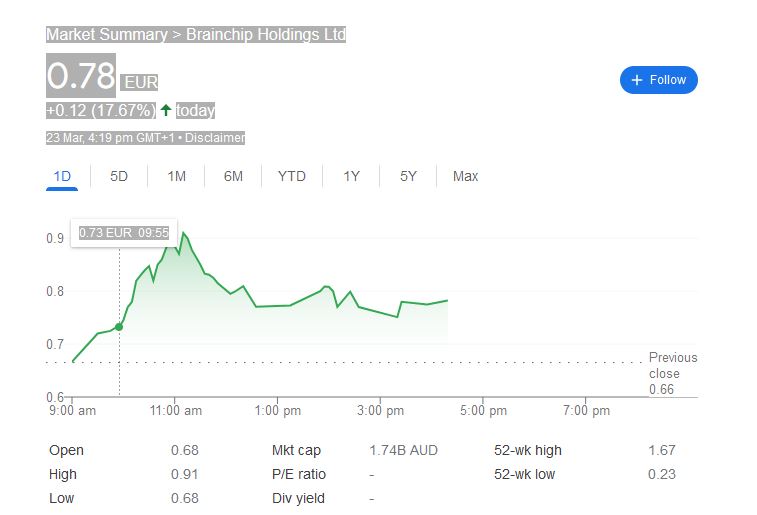Click the 3:00 pm axis label
Image resolution: width=757 pixels, height=515 pixels.
380,411
